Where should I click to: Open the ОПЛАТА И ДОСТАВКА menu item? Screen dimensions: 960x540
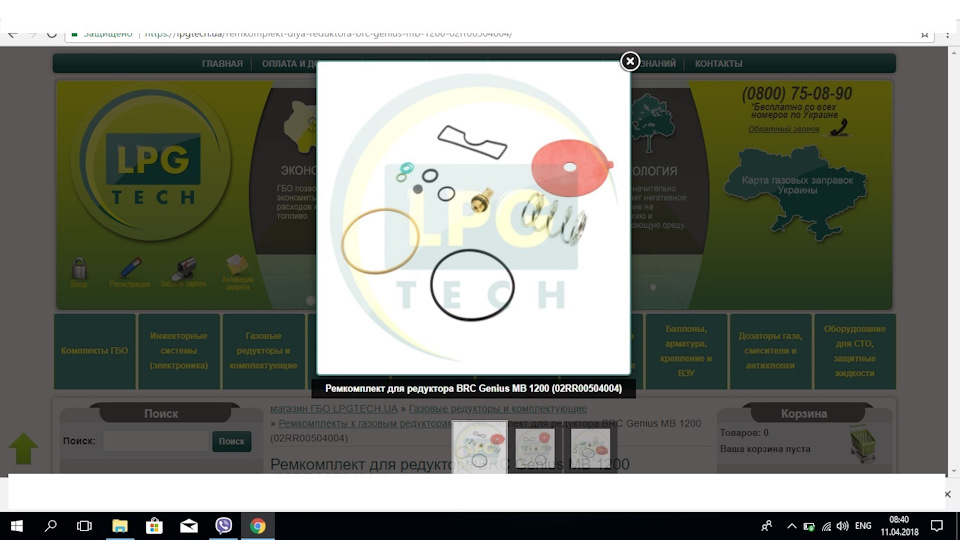289,64
